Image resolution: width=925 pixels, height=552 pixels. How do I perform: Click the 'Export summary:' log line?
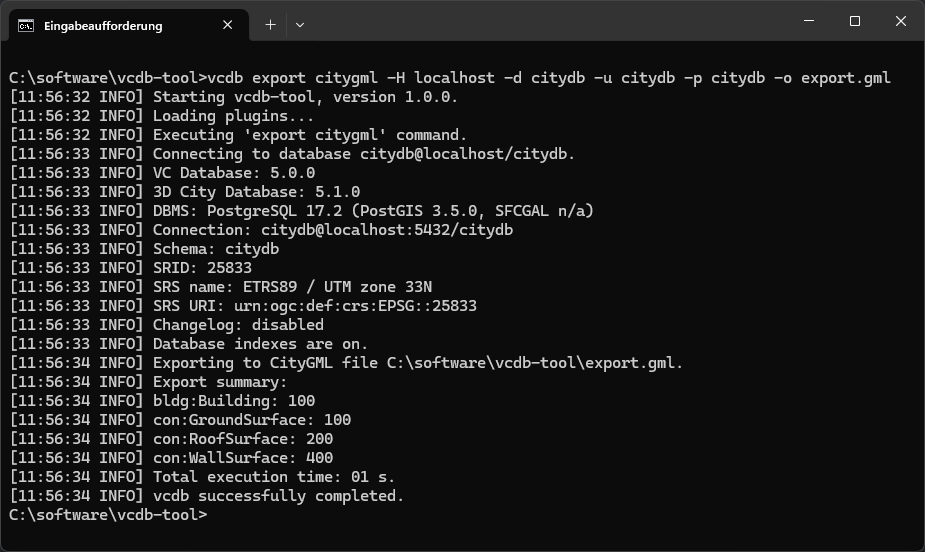(220, 382)
